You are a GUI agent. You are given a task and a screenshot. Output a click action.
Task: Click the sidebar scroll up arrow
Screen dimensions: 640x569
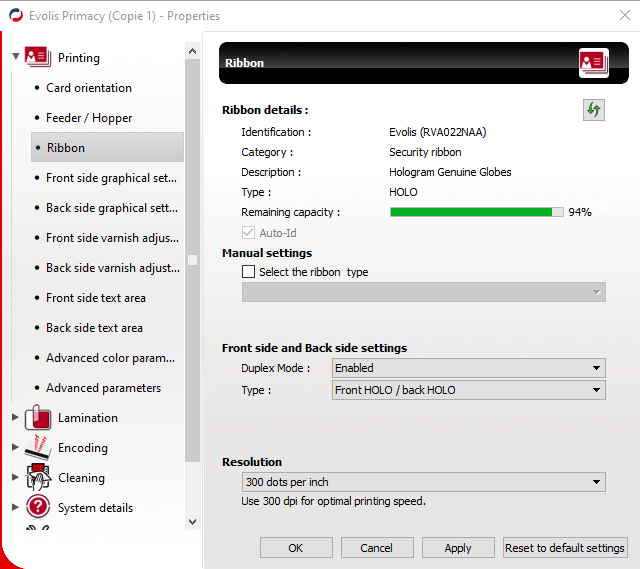coord(192,51)
